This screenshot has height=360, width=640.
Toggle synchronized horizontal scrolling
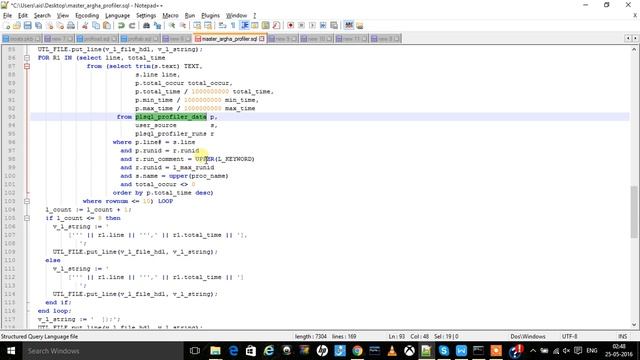pyautogui.click(x=208, y=25)
